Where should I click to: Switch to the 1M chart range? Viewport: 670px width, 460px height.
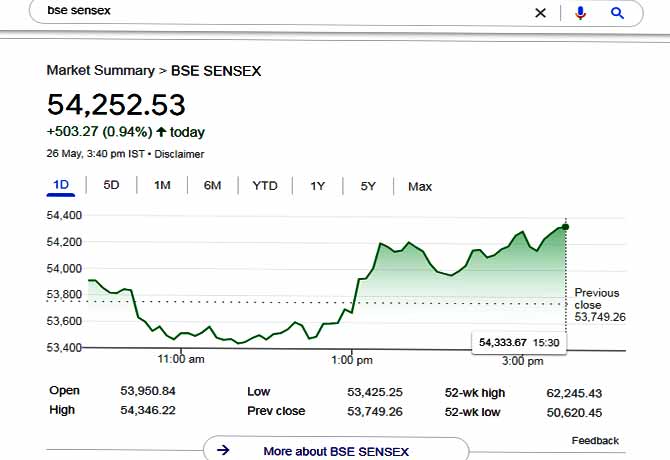click(x=162, y=185)
